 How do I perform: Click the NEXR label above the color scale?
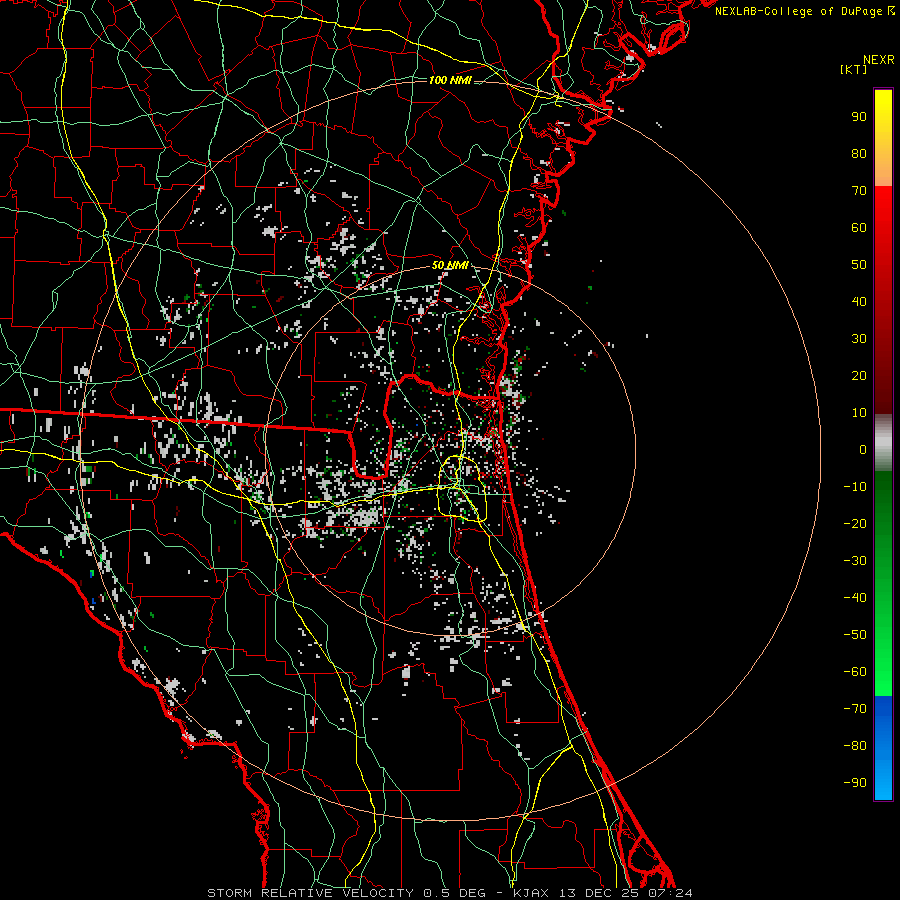878,60
